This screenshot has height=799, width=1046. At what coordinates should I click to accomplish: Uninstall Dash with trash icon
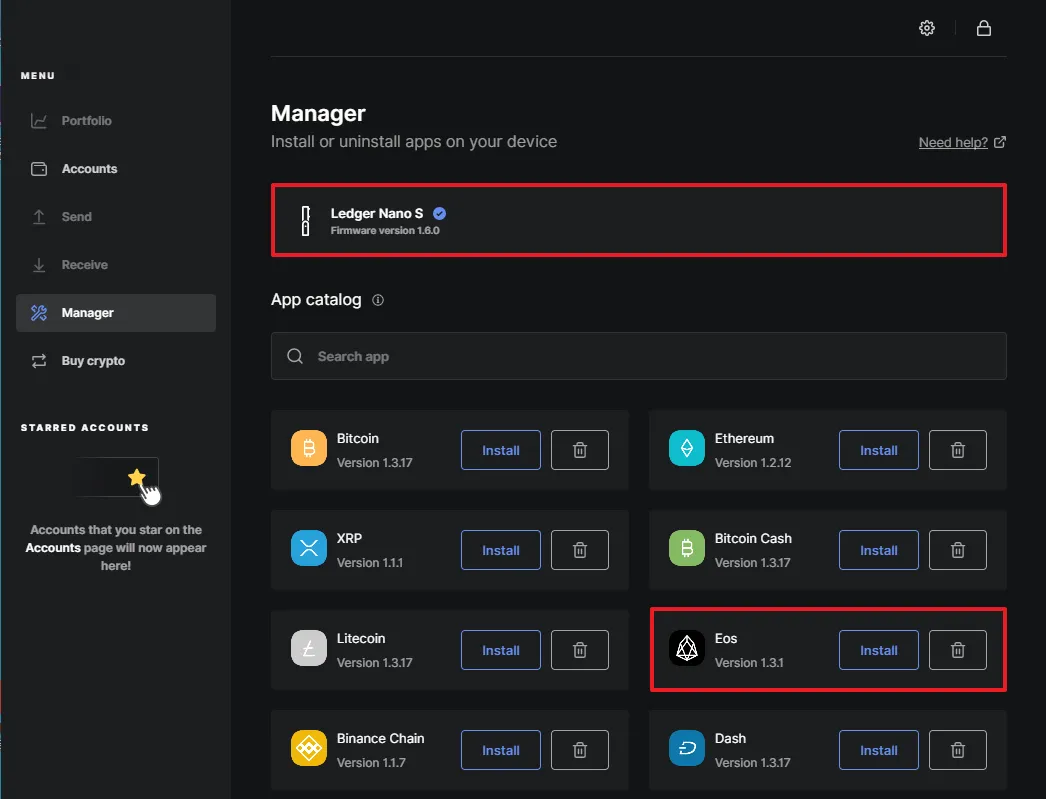[957, 750]
